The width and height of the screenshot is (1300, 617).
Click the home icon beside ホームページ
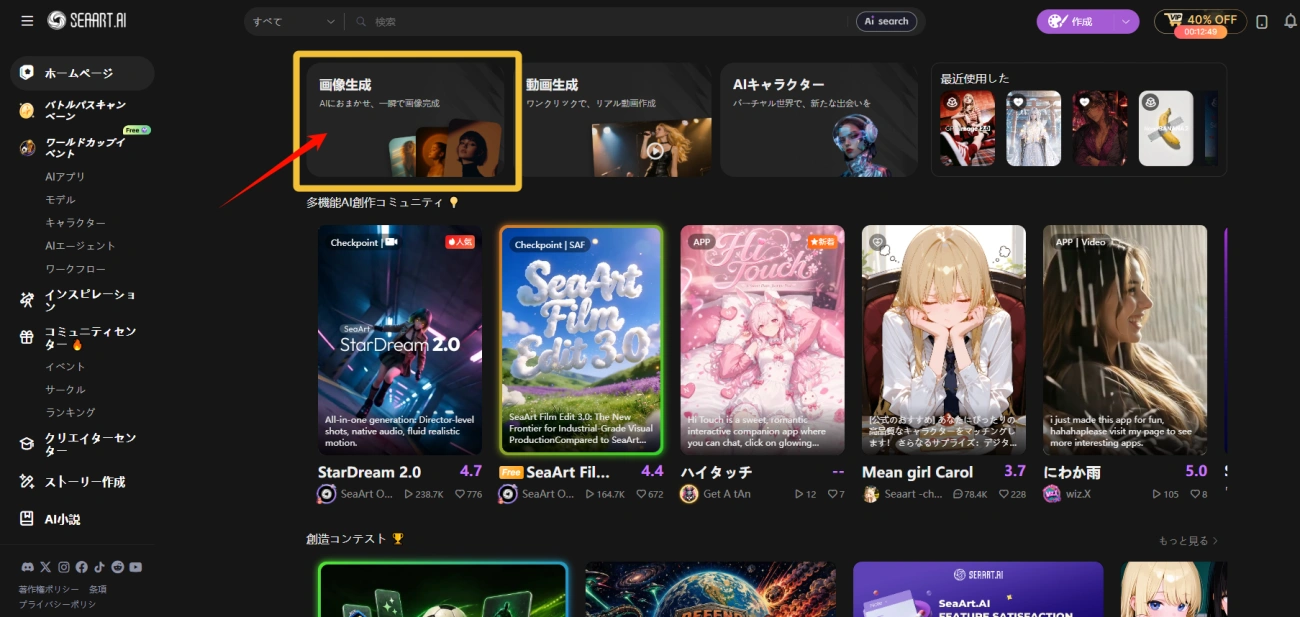coord(27,73)
